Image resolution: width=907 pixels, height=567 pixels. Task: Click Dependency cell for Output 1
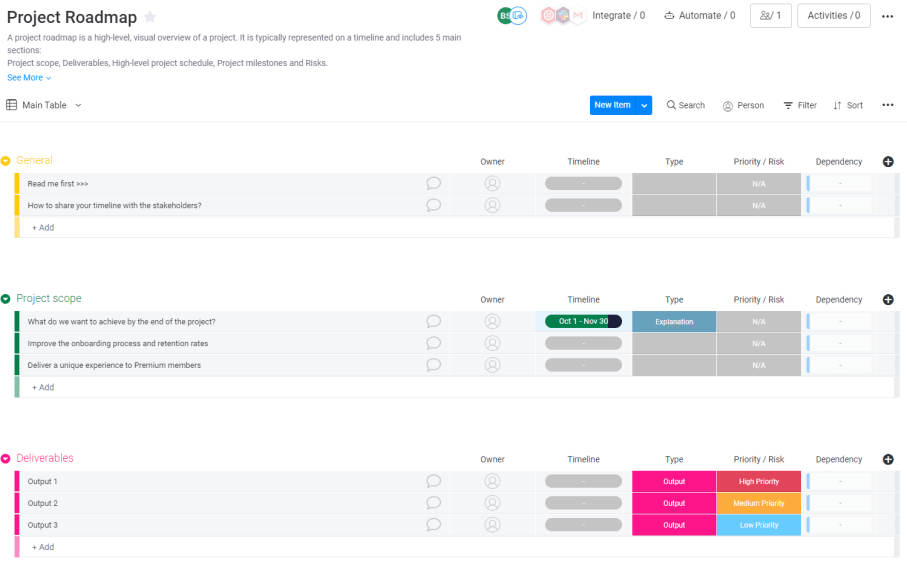coord(839,481)
